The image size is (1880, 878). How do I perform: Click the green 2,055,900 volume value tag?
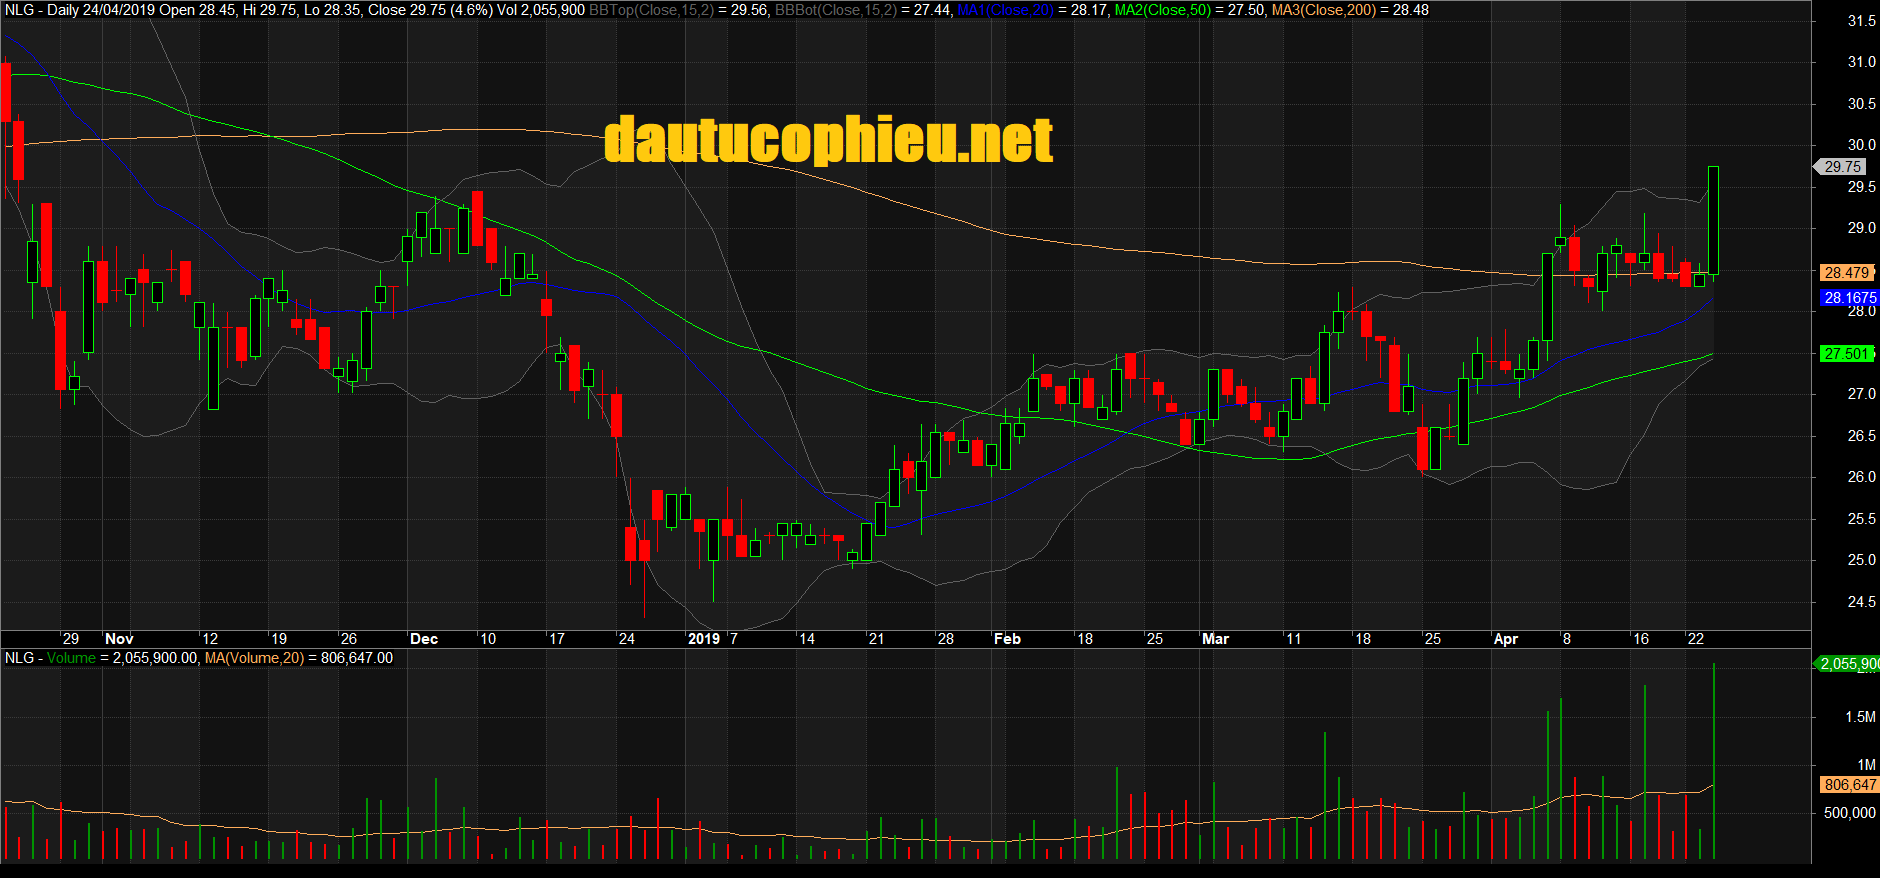(x=1848, y=664)
